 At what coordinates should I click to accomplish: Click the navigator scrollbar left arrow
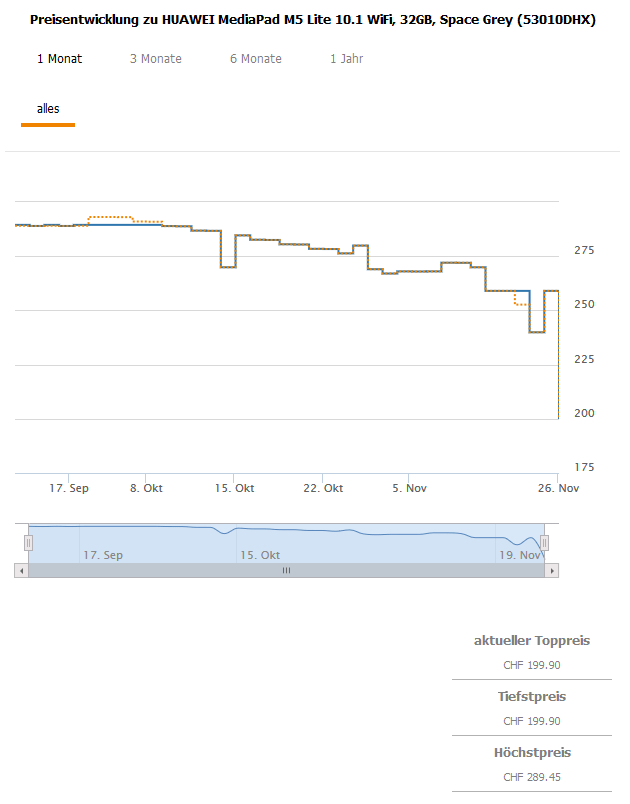tap(21, 570)
